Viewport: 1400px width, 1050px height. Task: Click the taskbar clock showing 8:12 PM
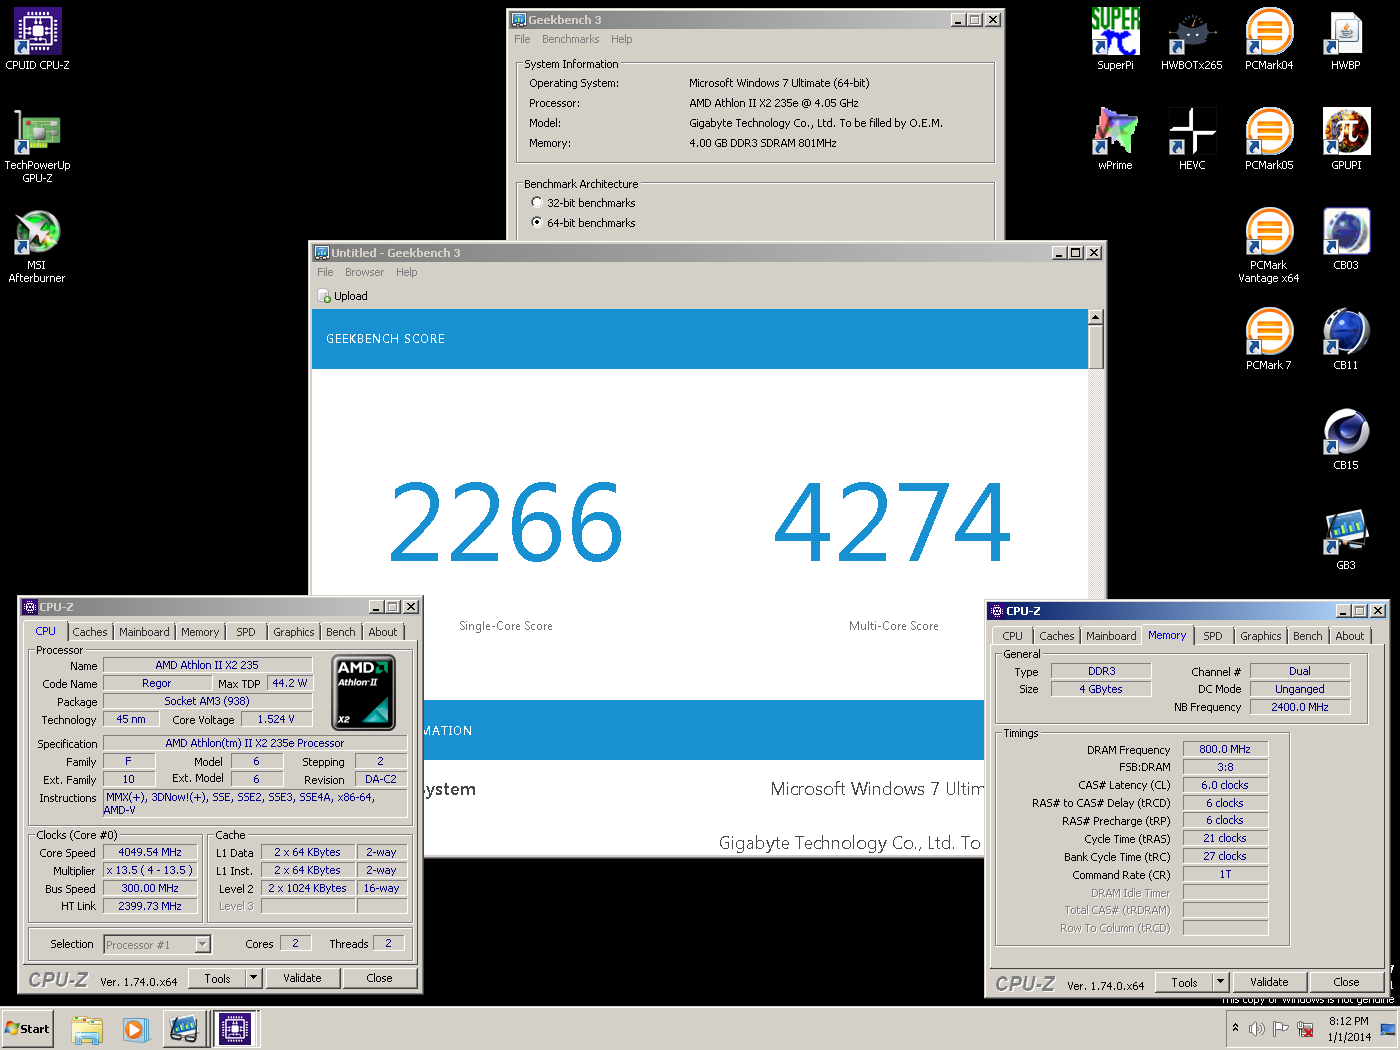click(x=1349, y=1029)
